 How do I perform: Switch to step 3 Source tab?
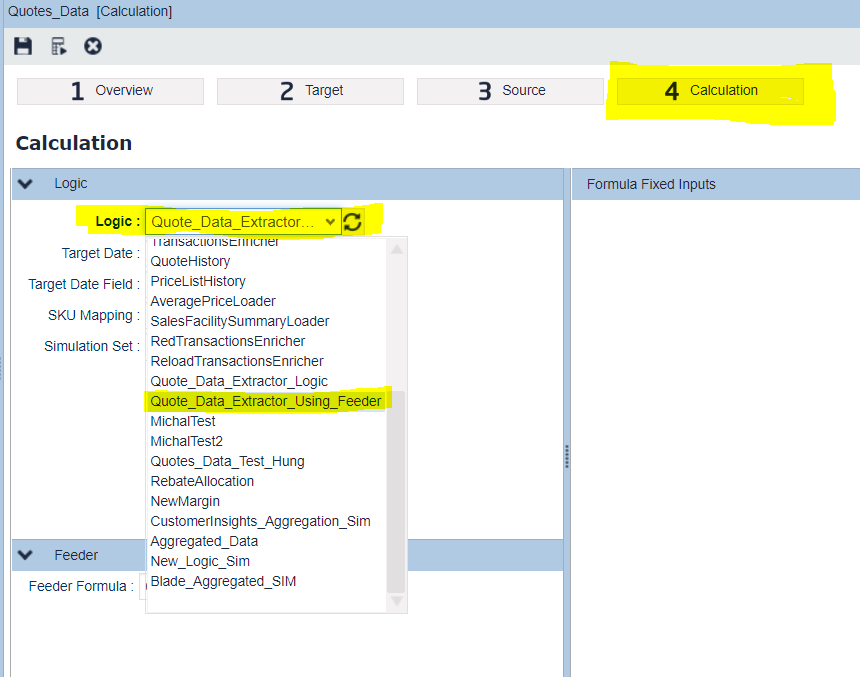pos(510,91)
